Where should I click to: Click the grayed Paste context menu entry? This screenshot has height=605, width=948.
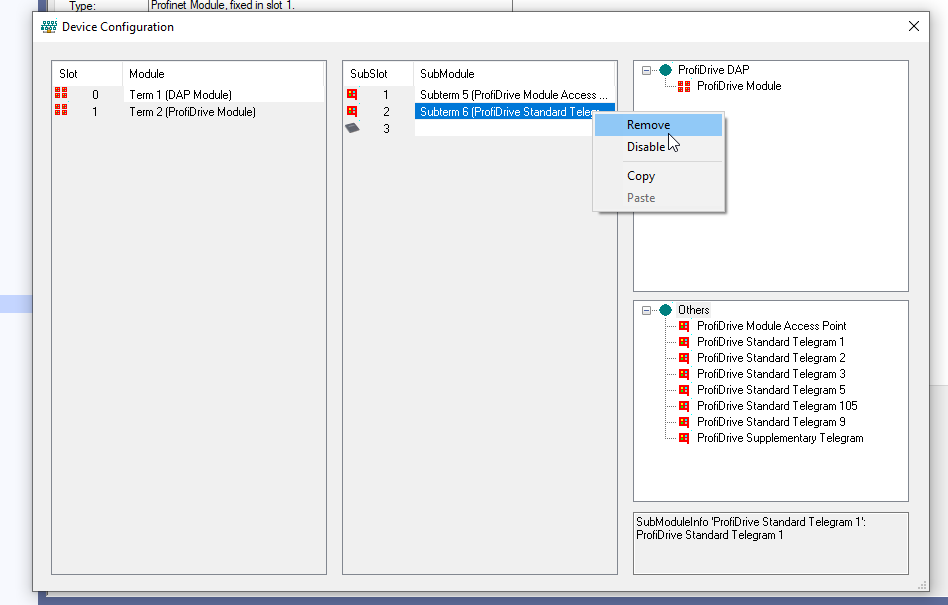tap(658, 198)
